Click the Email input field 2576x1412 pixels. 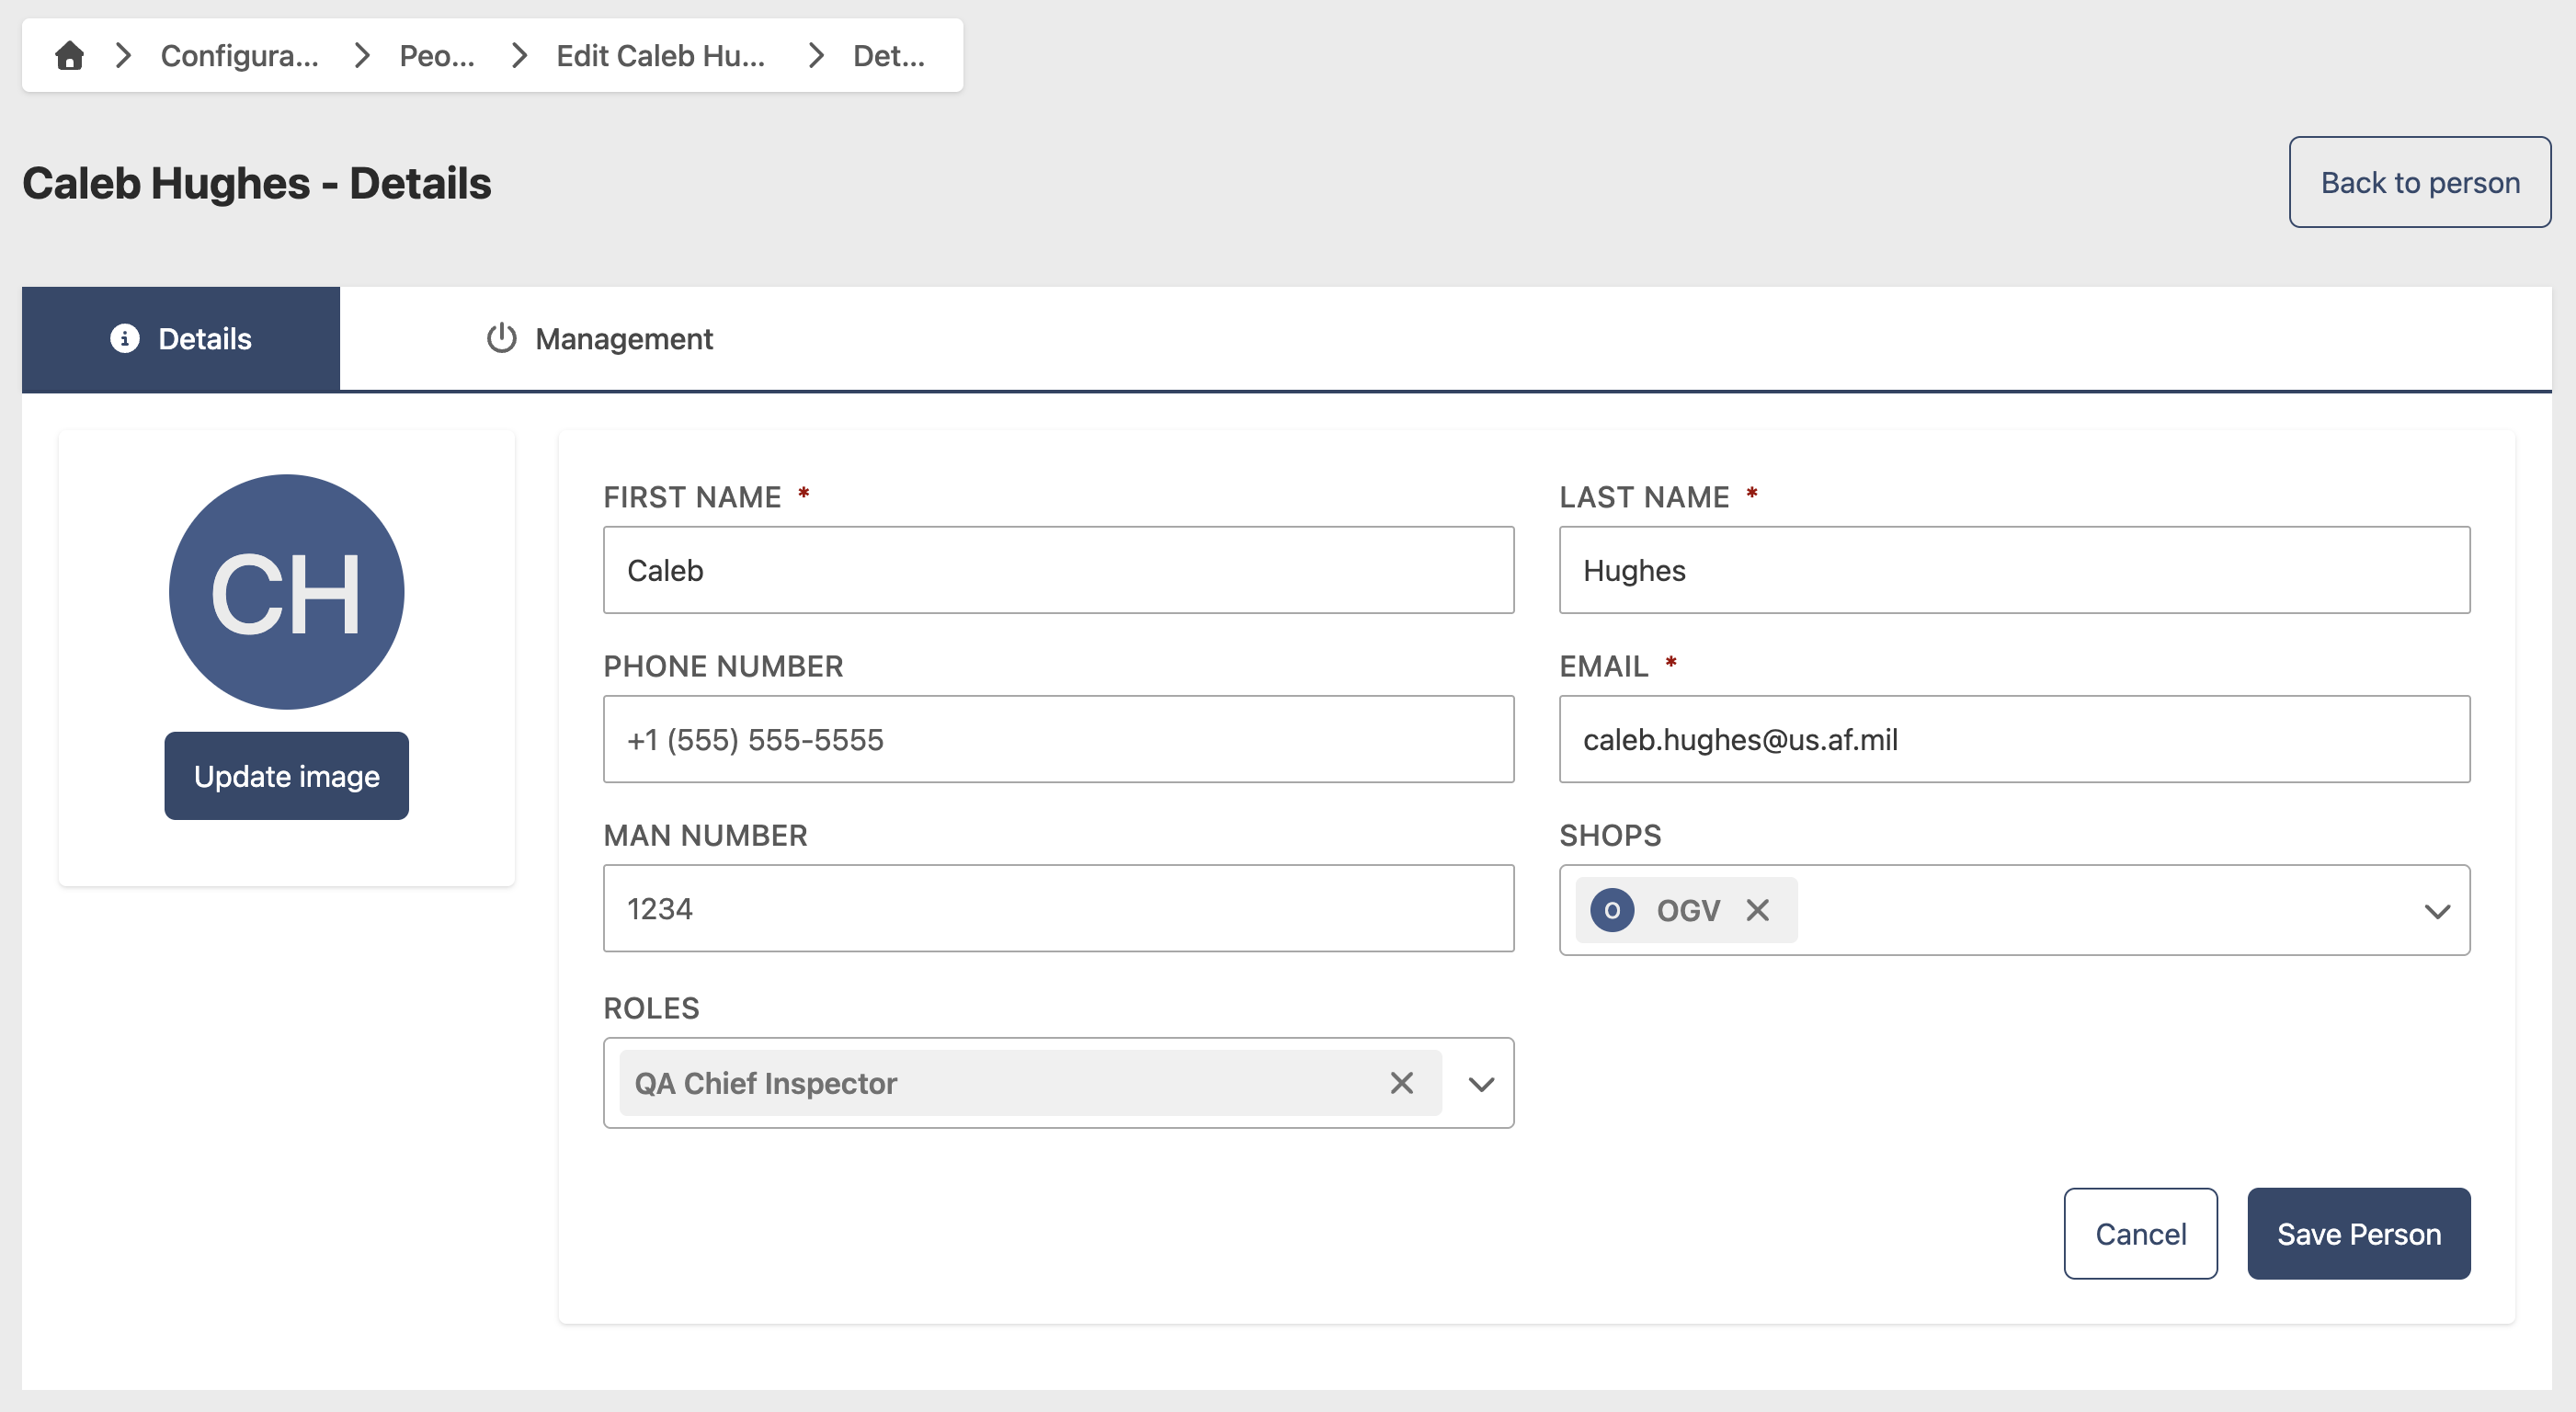tap(2014, 739)
